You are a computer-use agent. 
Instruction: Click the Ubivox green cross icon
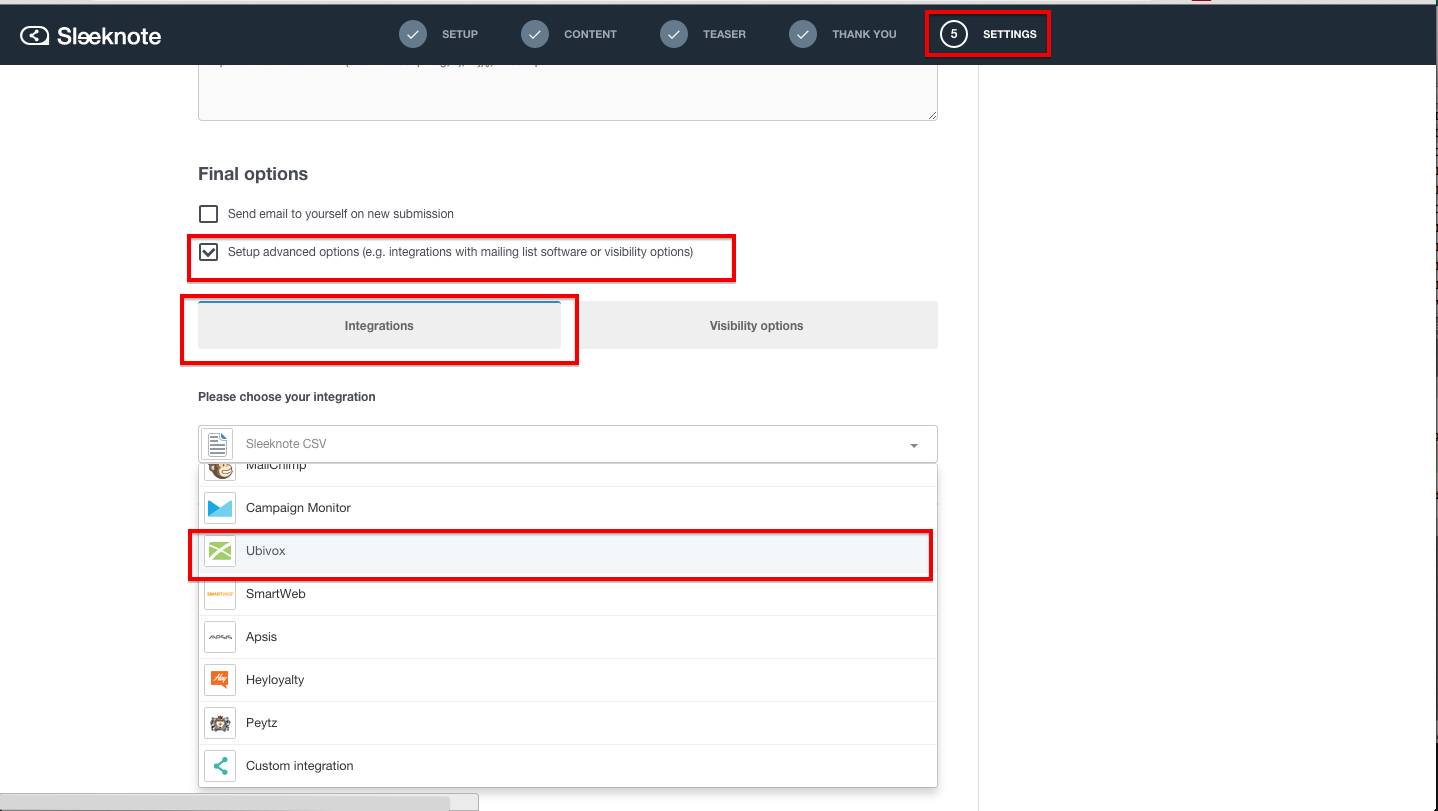coord(220,551)
